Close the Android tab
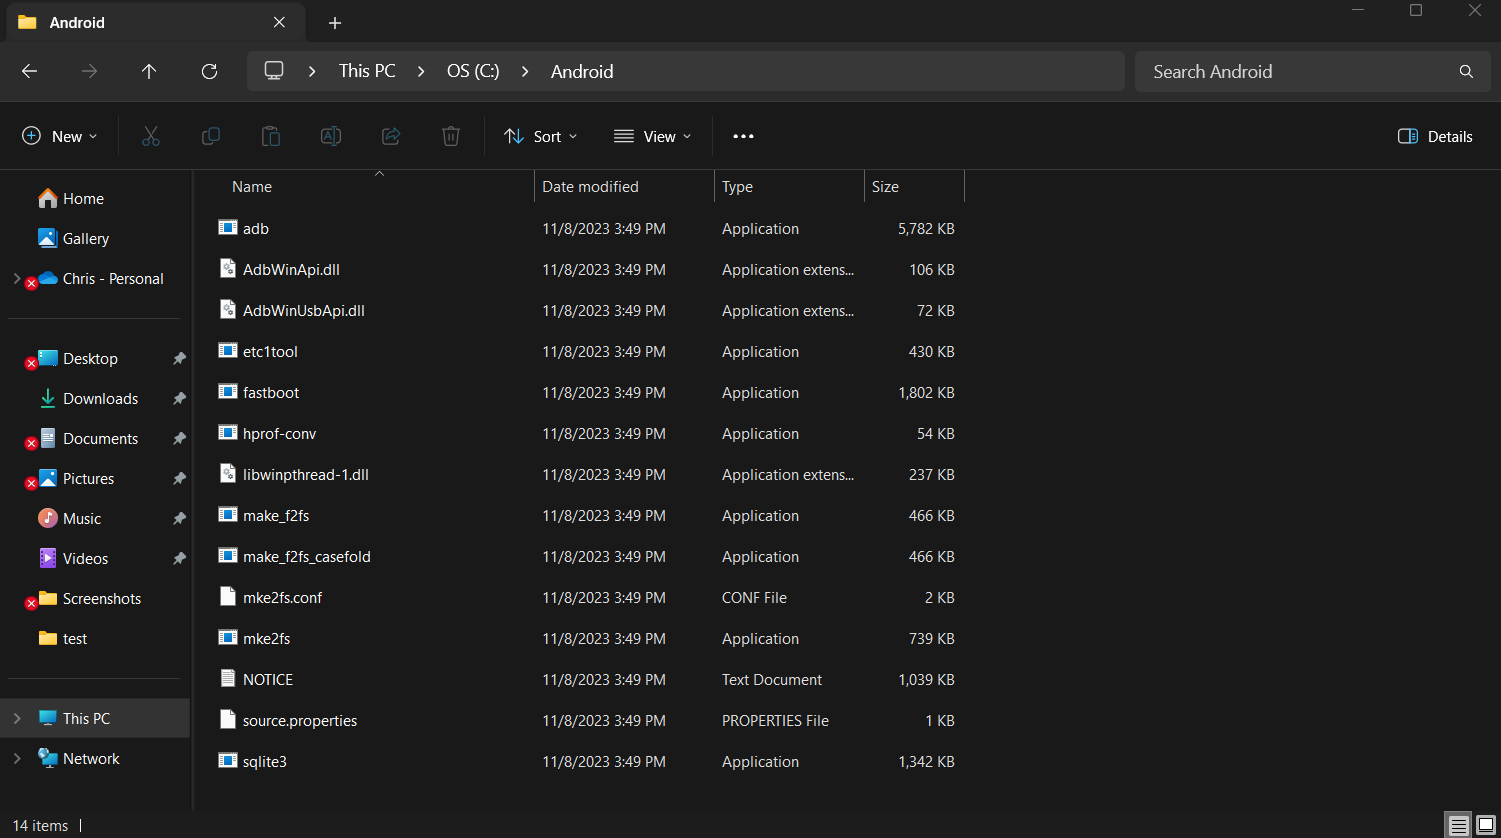The height and width of the screenshot is (838, 1501). [x=279, y=22]
